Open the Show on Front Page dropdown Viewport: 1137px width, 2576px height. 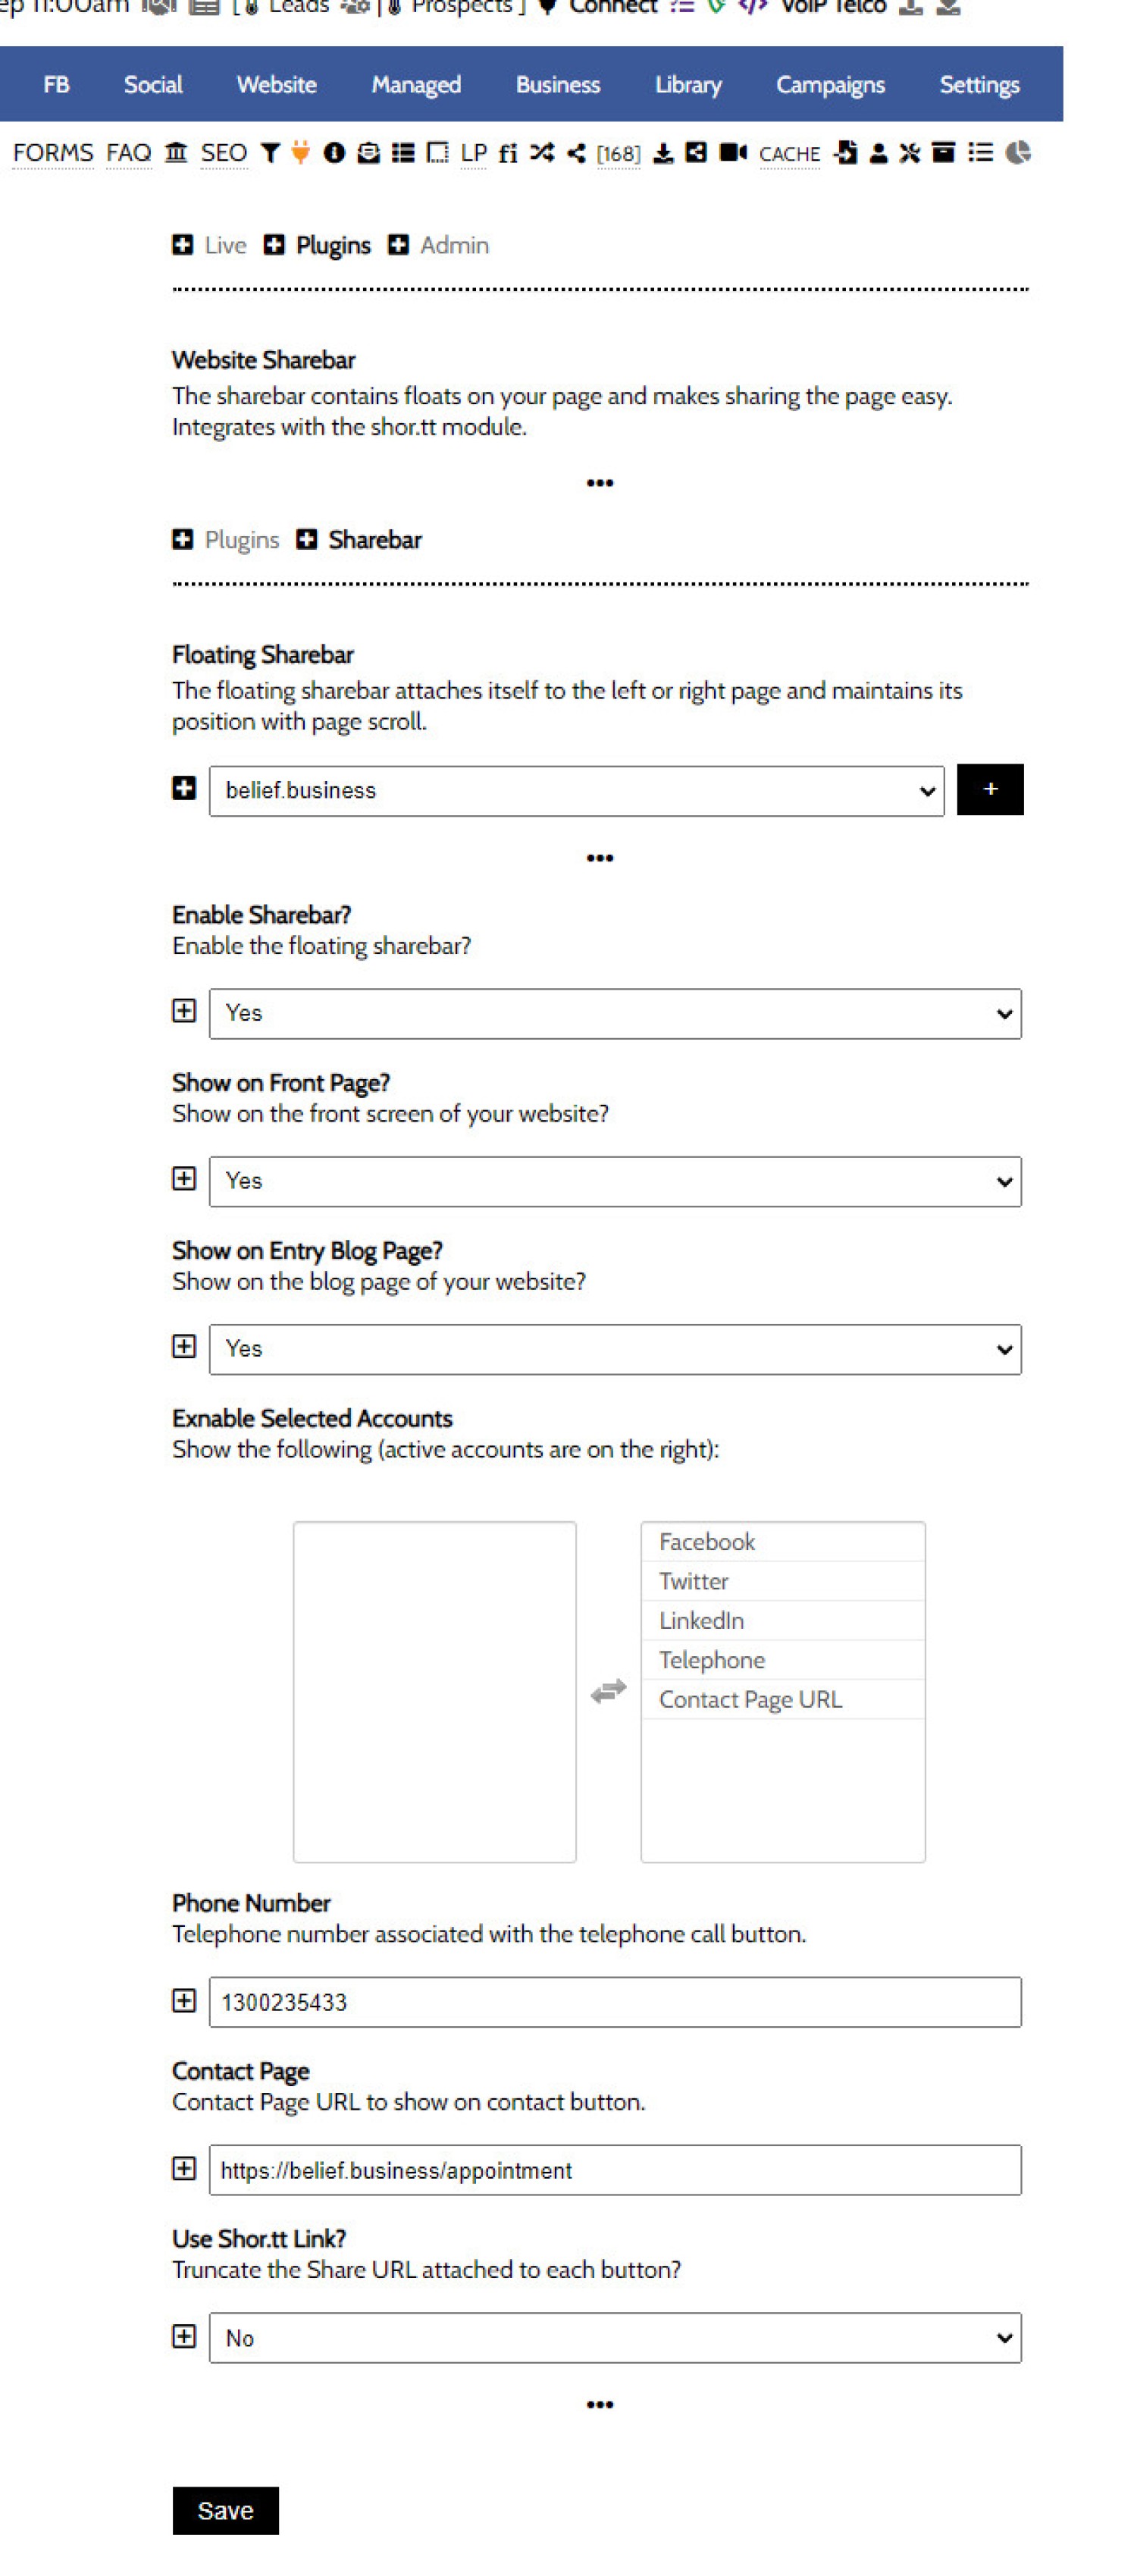(615, 1181)
